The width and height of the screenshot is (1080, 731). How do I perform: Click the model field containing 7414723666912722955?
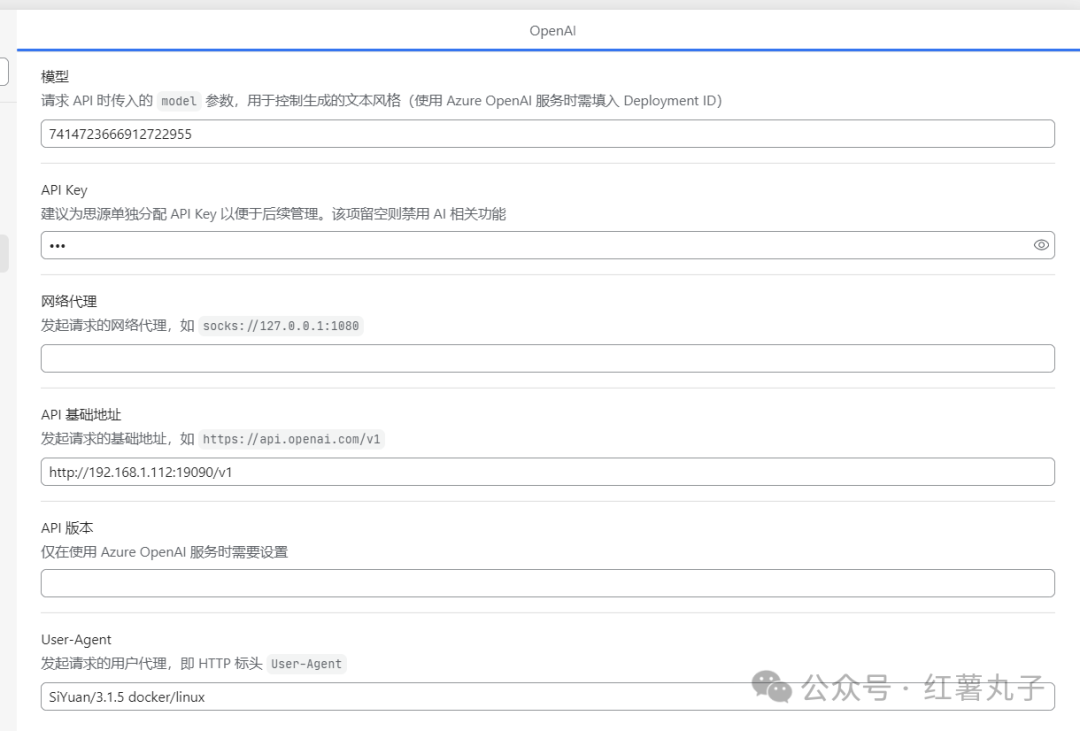pos(548,134)
